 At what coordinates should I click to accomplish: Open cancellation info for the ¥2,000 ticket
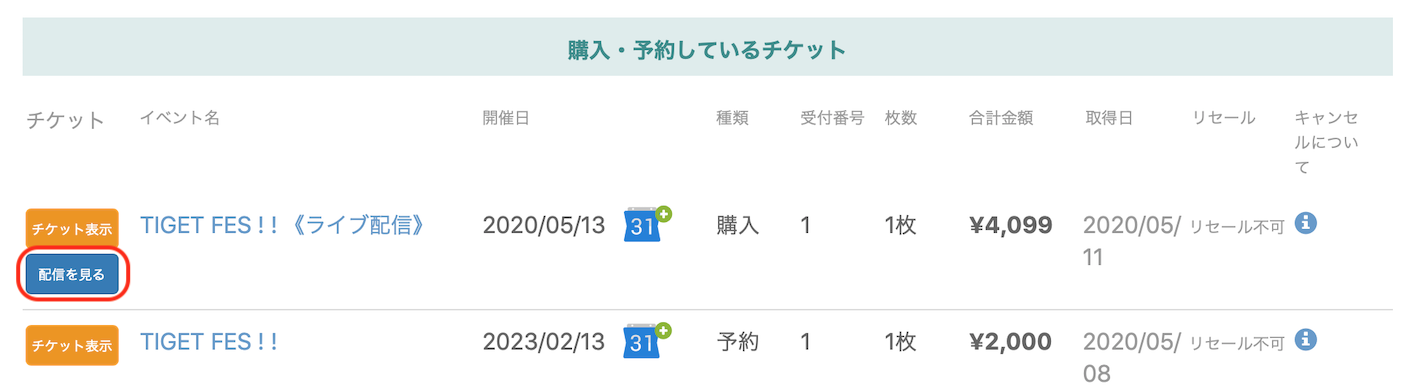(1305, 340)
